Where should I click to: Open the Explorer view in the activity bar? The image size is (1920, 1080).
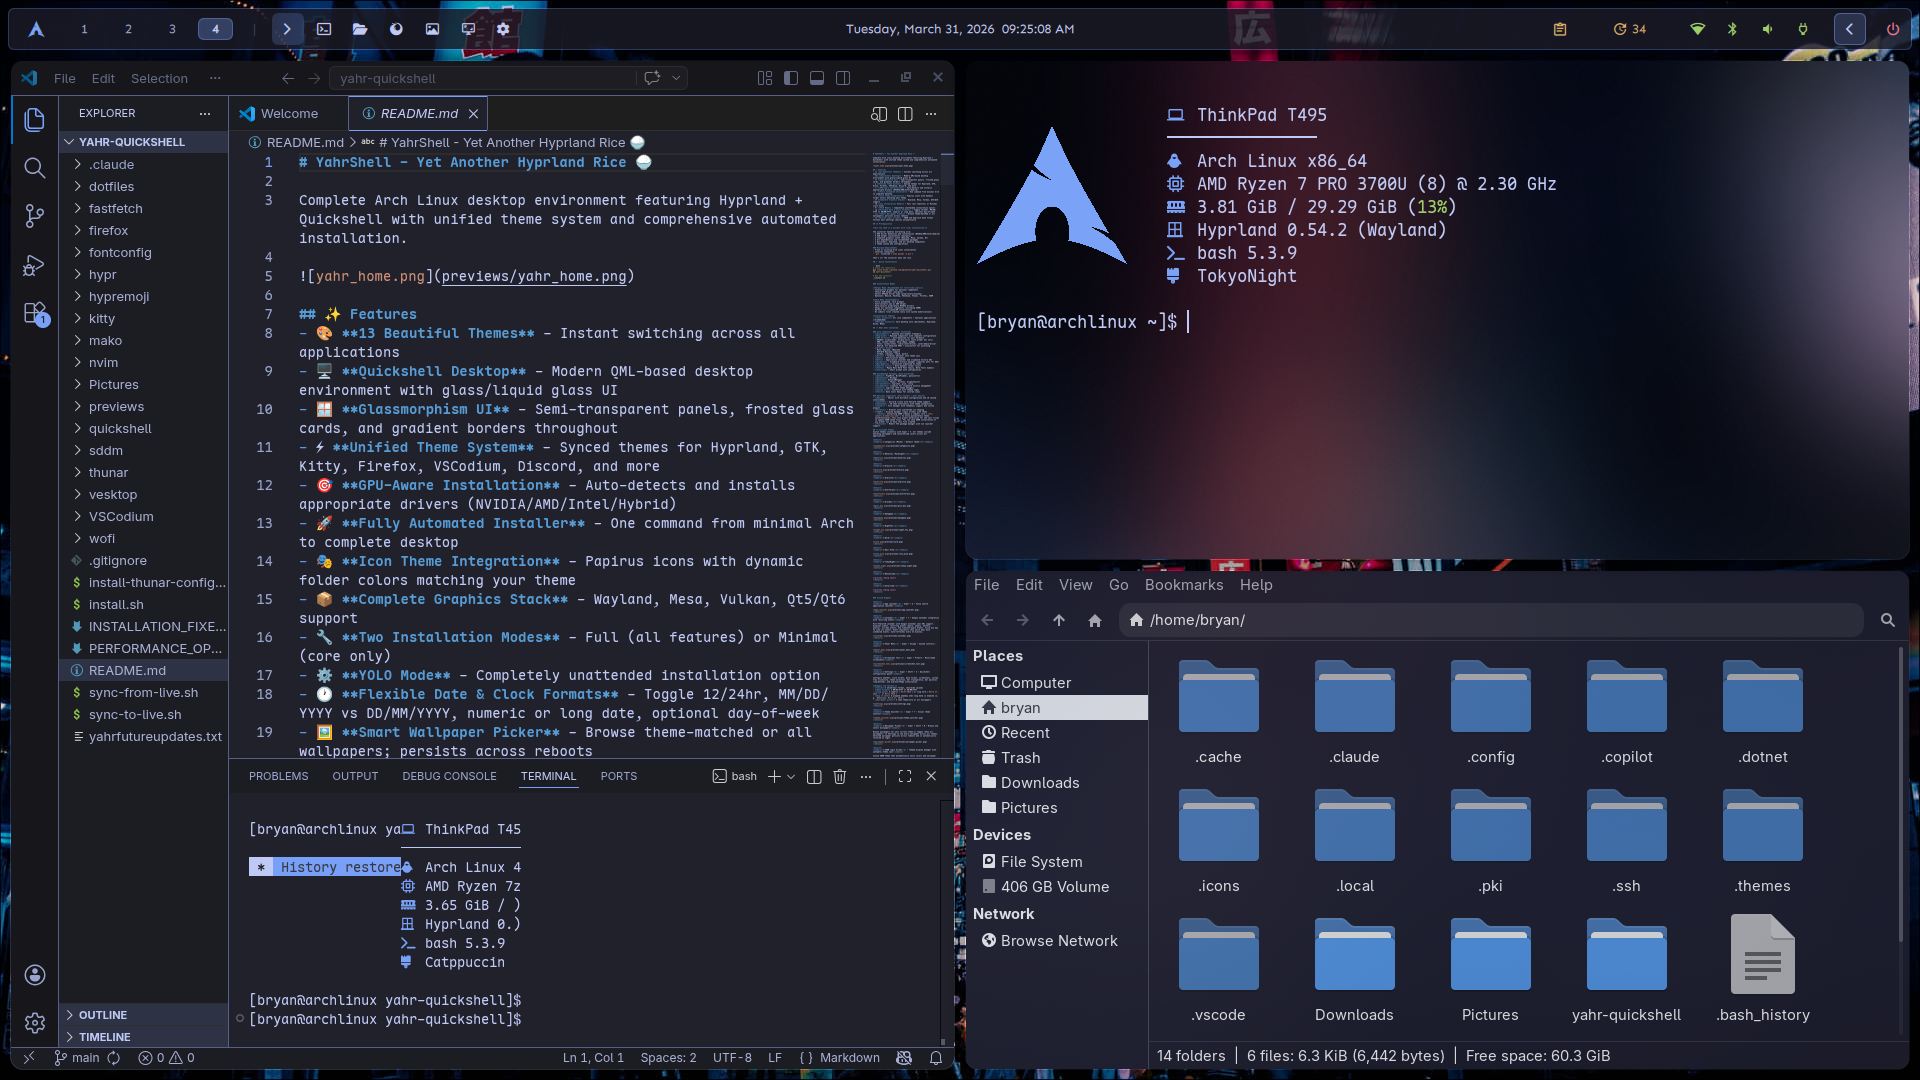pos(34,120)
